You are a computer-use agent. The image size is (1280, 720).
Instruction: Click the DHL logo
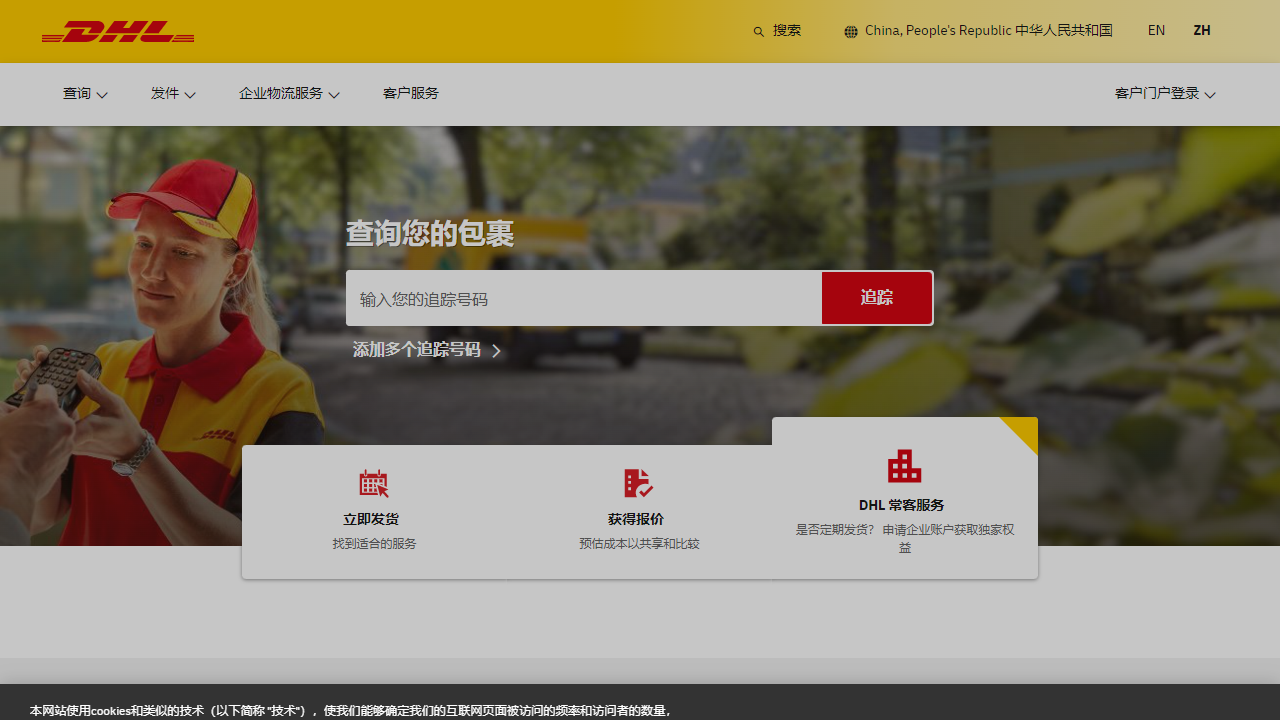coord(118,32)
